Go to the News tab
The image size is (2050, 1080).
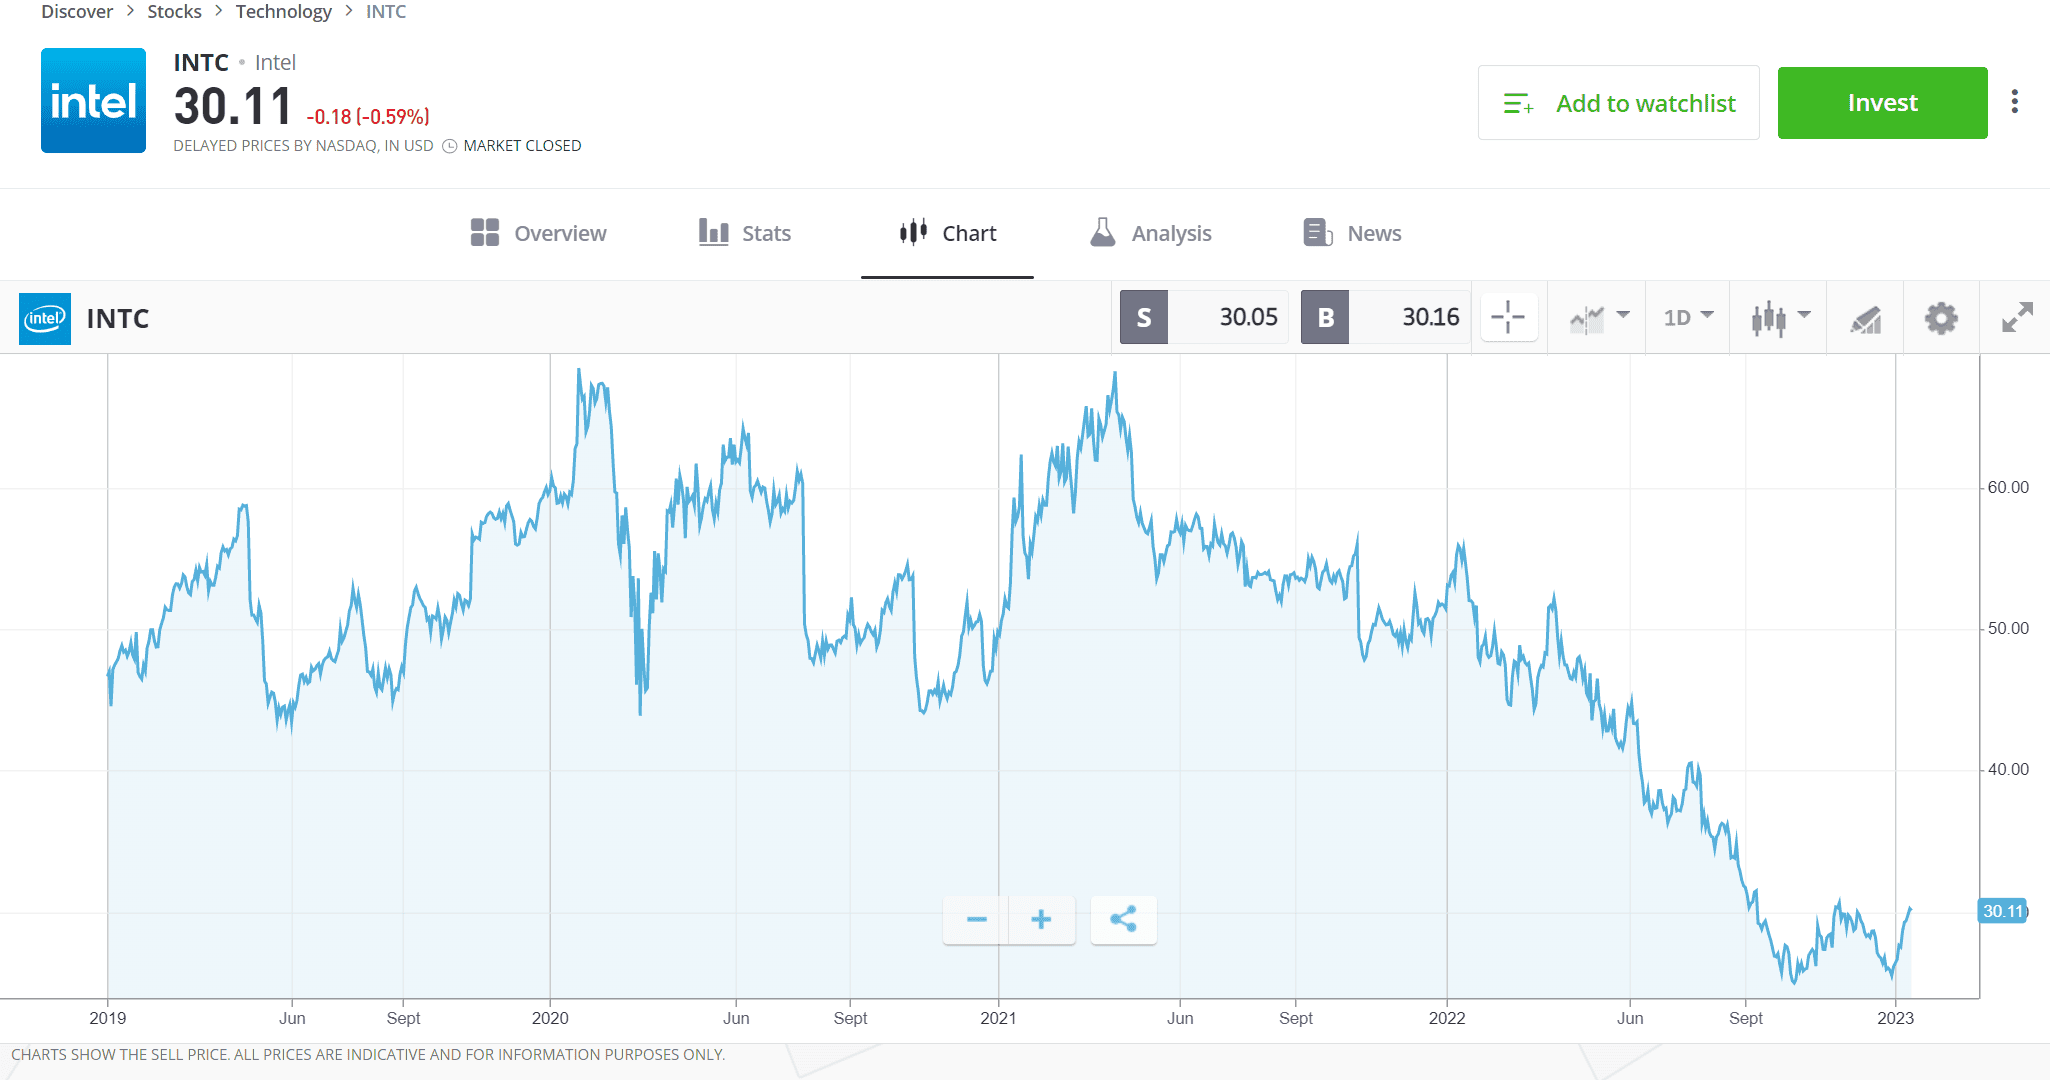[1352, 233]
